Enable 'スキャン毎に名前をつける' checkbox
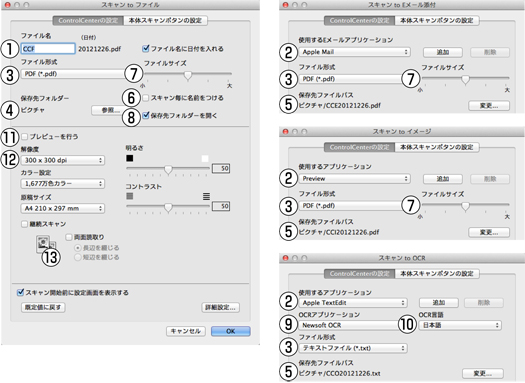Viewport: 525px width, 383px height. [x=146, y=98]
